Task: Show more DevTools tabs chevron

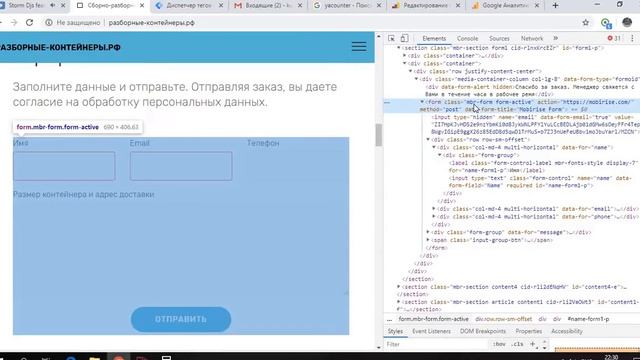Action: coord(556,38)
